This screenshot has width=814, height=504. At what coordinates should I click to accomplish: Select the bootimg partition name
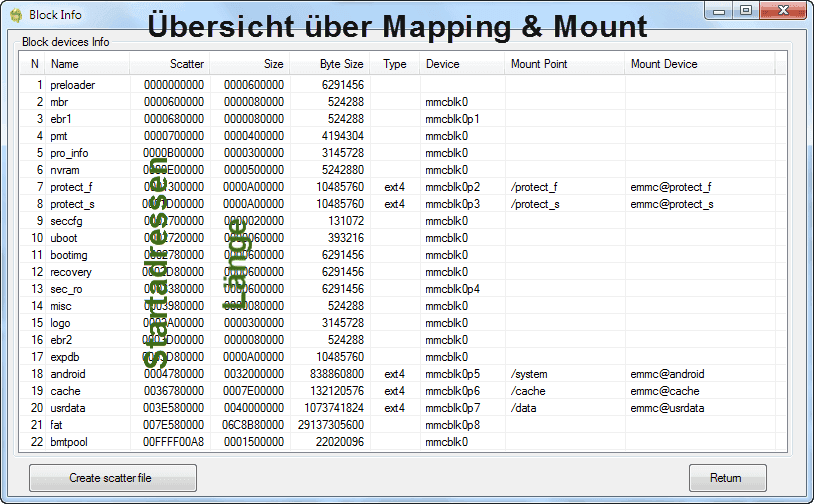[69, 255]
